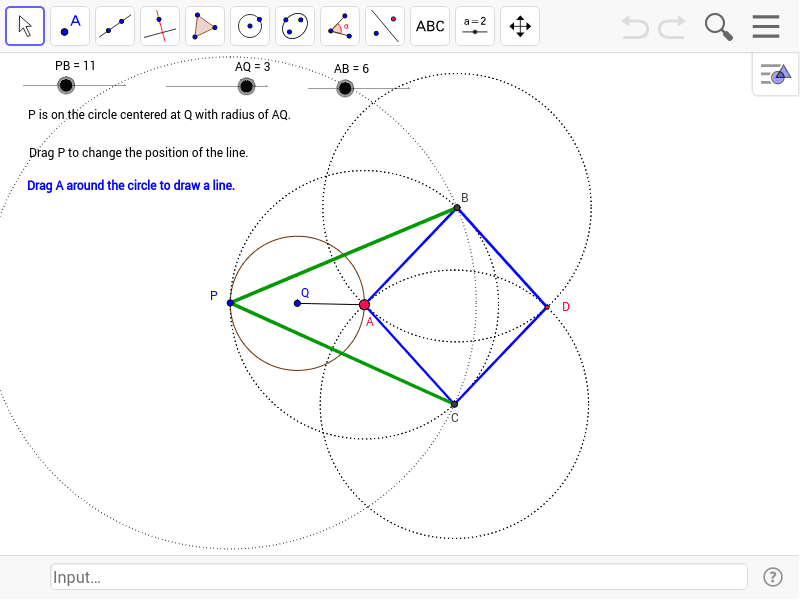Choose the a=2 Slider tool
Screen dimensions: 800x600
[475, 26]
